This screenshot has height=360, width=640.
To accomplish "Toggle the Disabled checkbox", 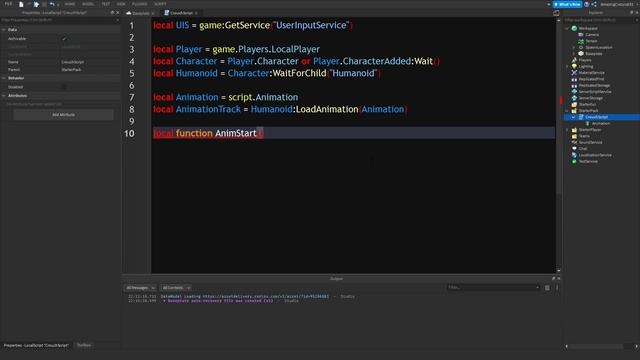I will point(64,87).
